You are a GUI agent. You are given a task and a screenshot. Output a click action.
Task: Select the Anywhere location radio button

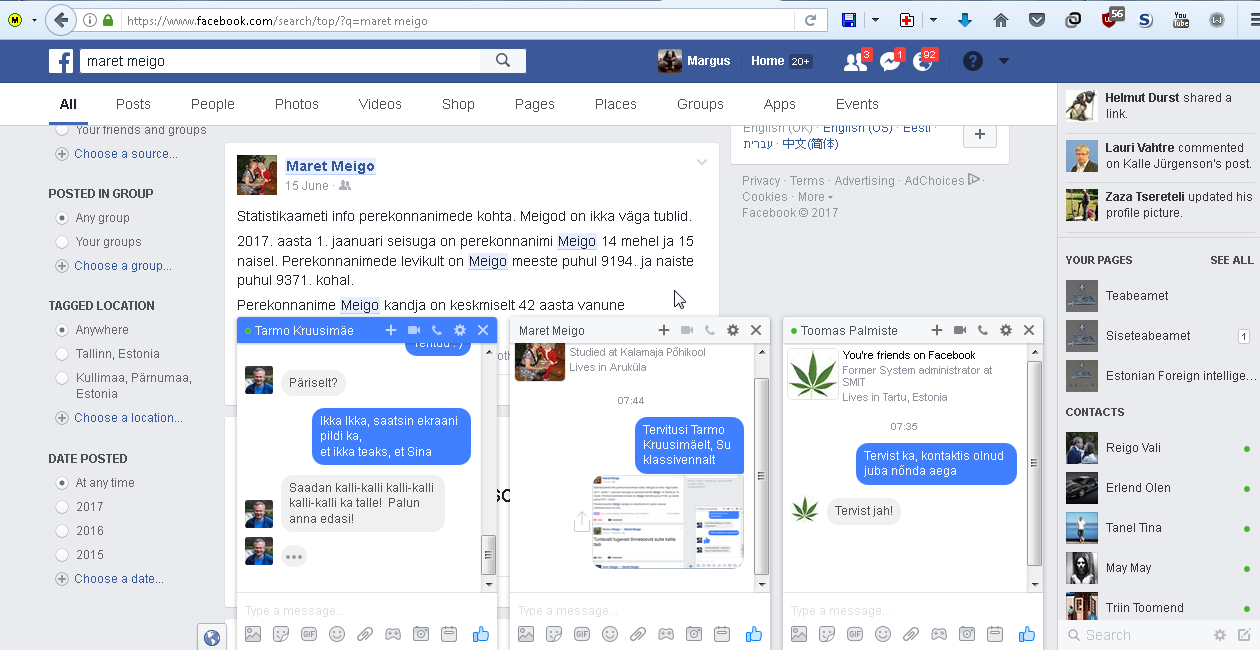coord(62,330)
